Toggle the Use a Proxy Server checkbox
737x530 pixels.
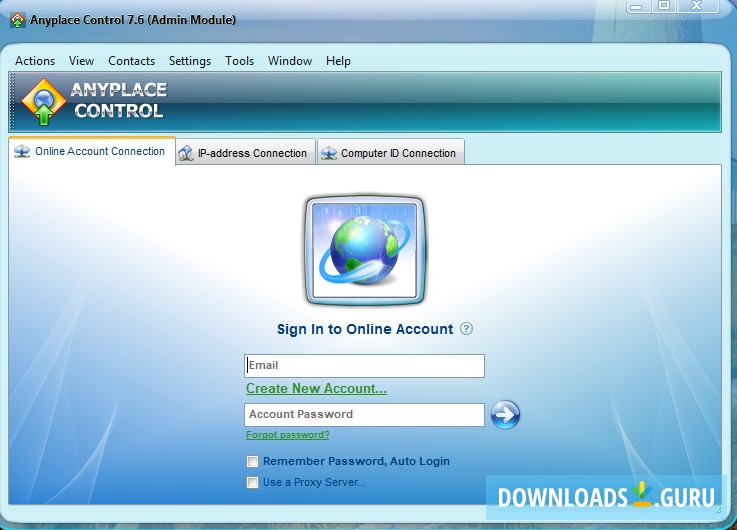click(252, 483)
